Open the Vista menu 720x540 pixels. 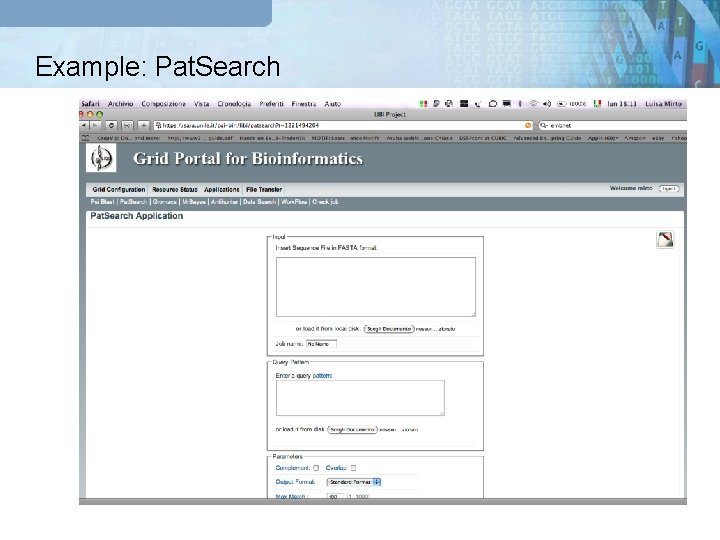(x=202, y=104)
